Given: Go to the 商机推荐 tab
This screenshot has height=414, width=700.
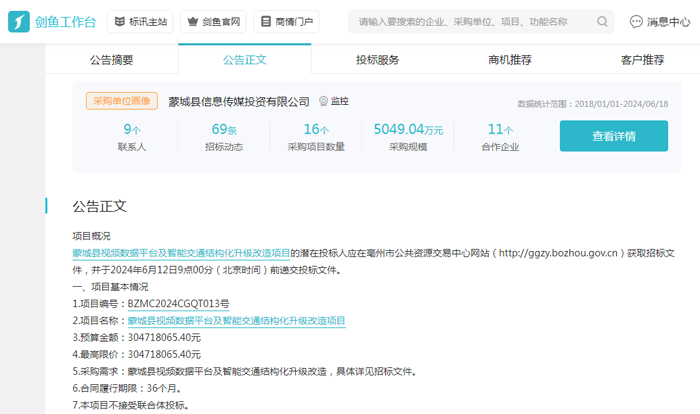Looking at the screenshot, I should tap(509, 60).
